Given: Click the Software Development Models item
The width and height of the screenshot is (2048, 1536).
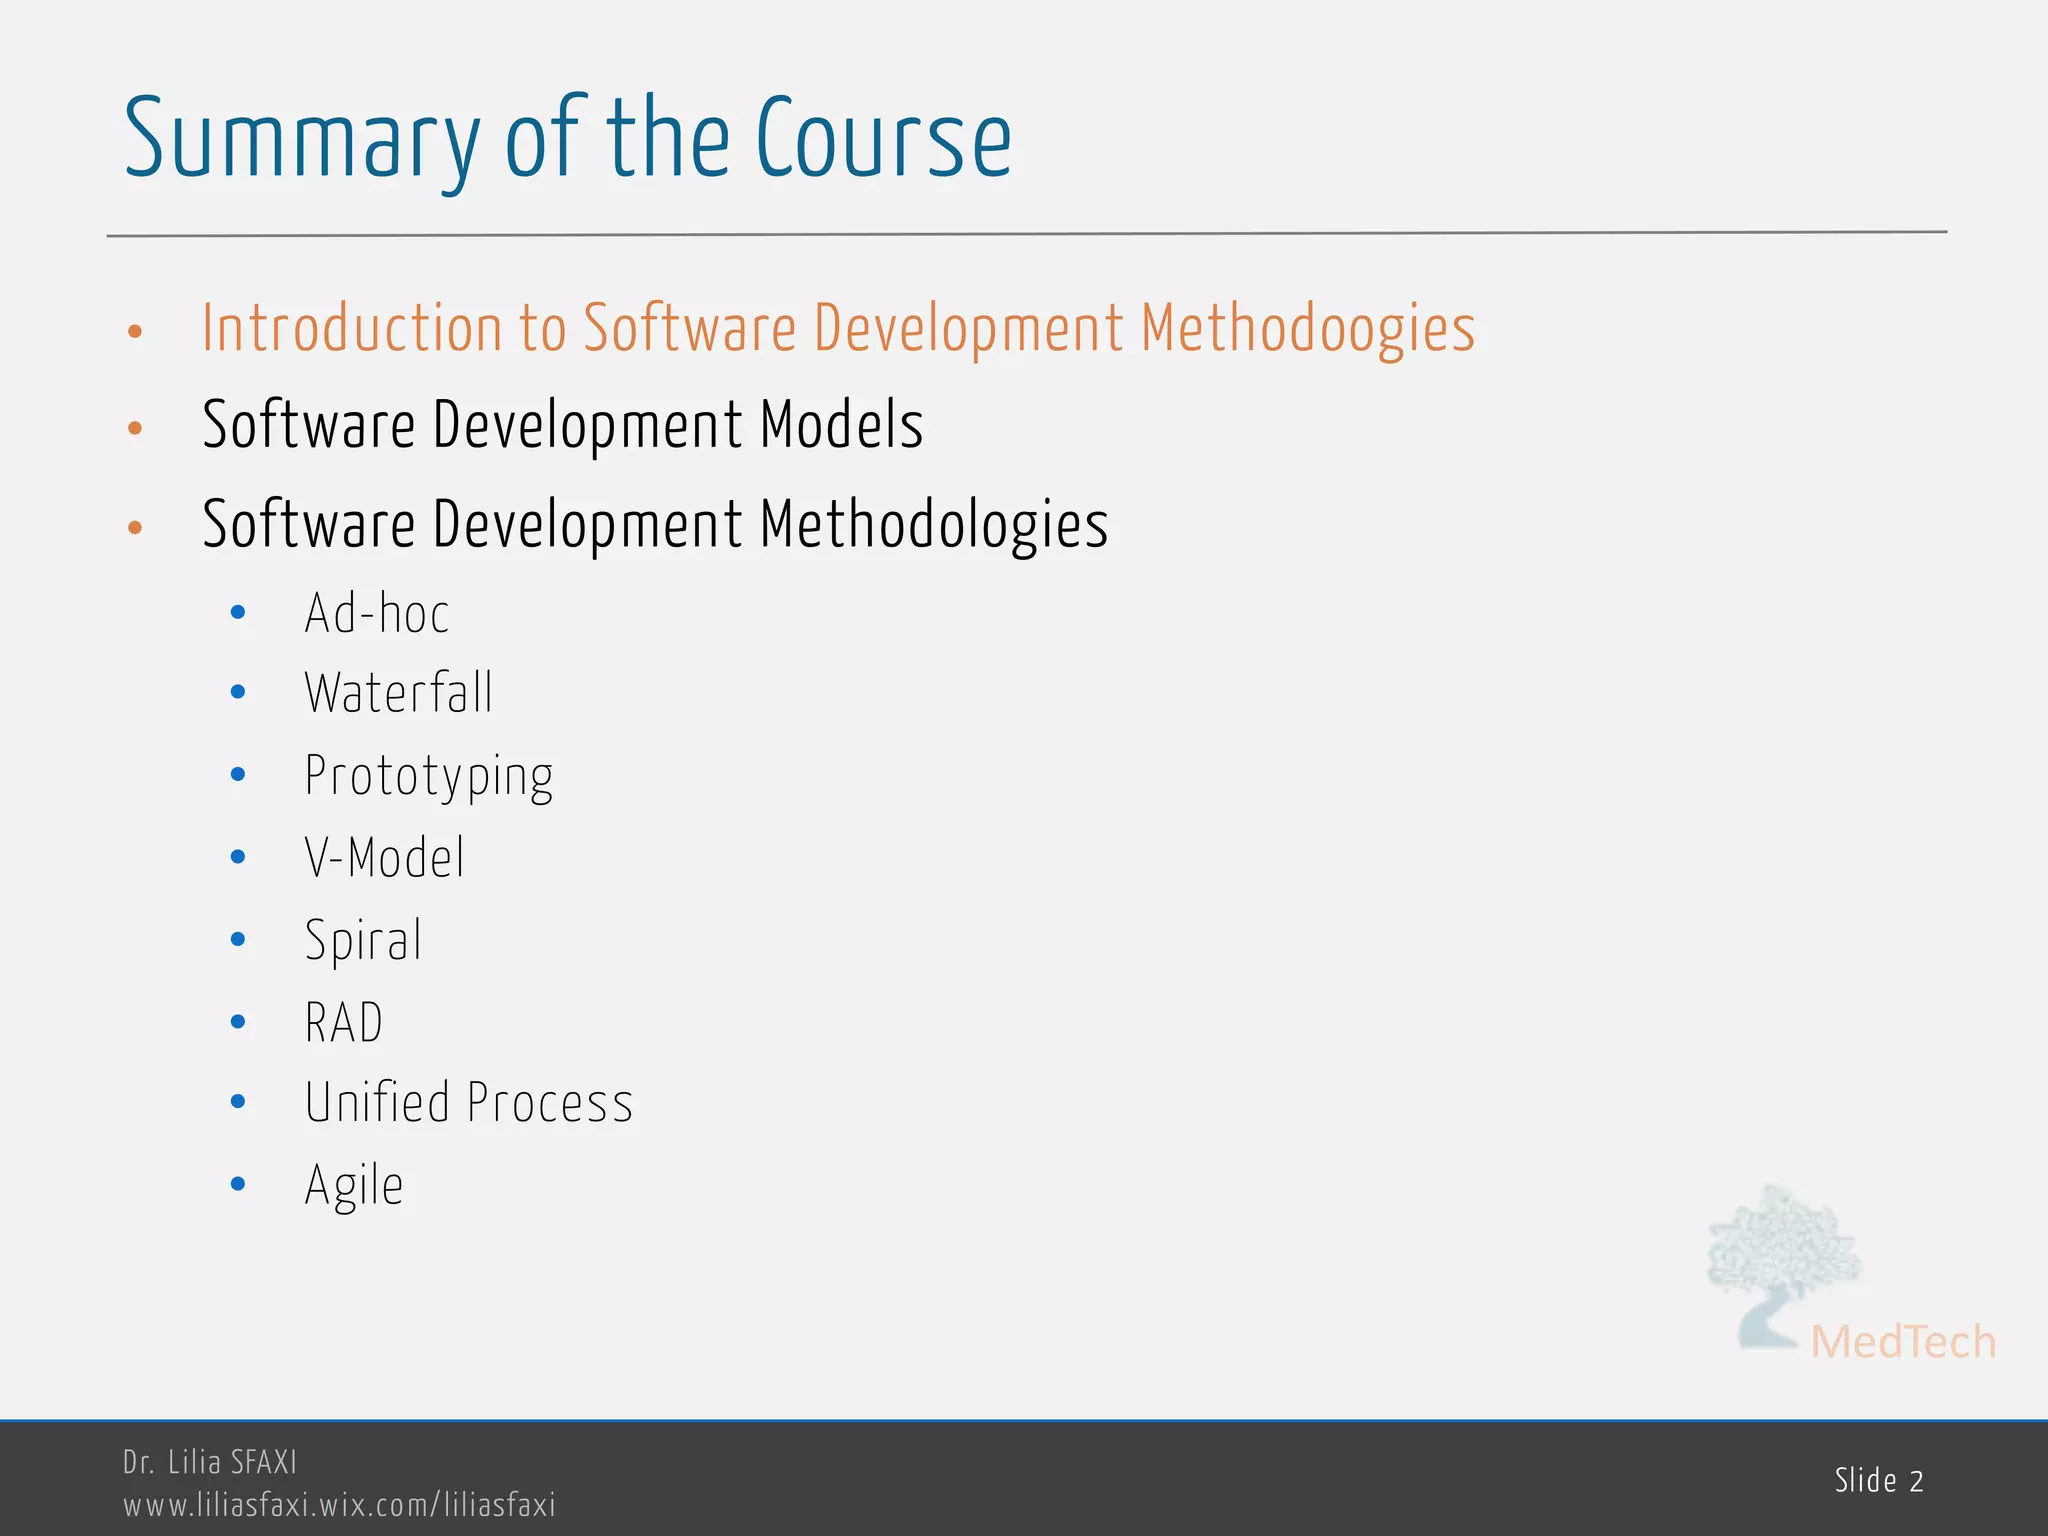Looking at the screenshot, I should coord(562,425).
